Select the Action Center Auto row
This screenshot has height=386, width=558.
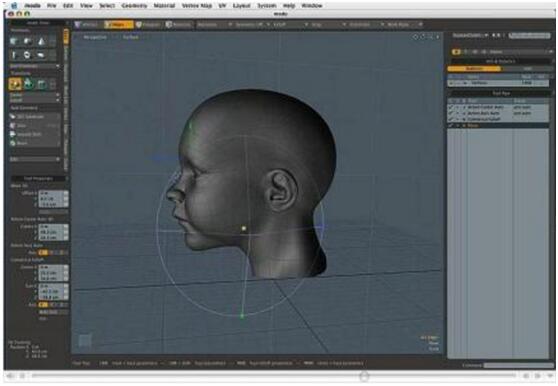click(x=499, y=107)
